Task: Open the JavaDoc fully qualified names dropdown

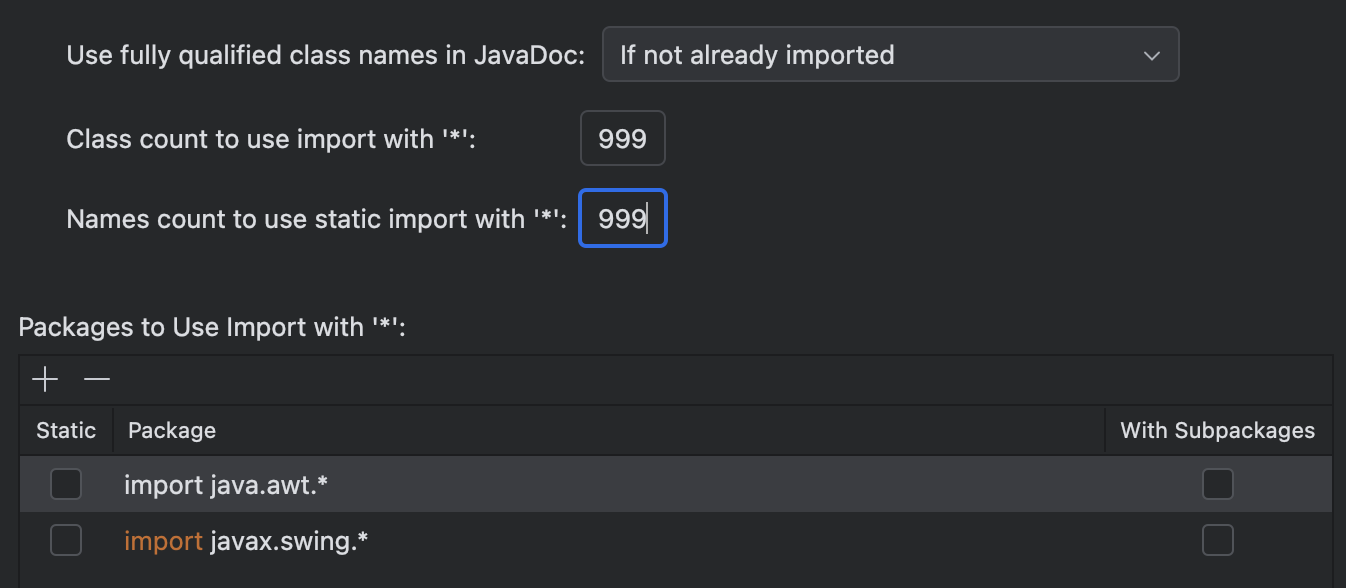Action: (x=890, y=54)
